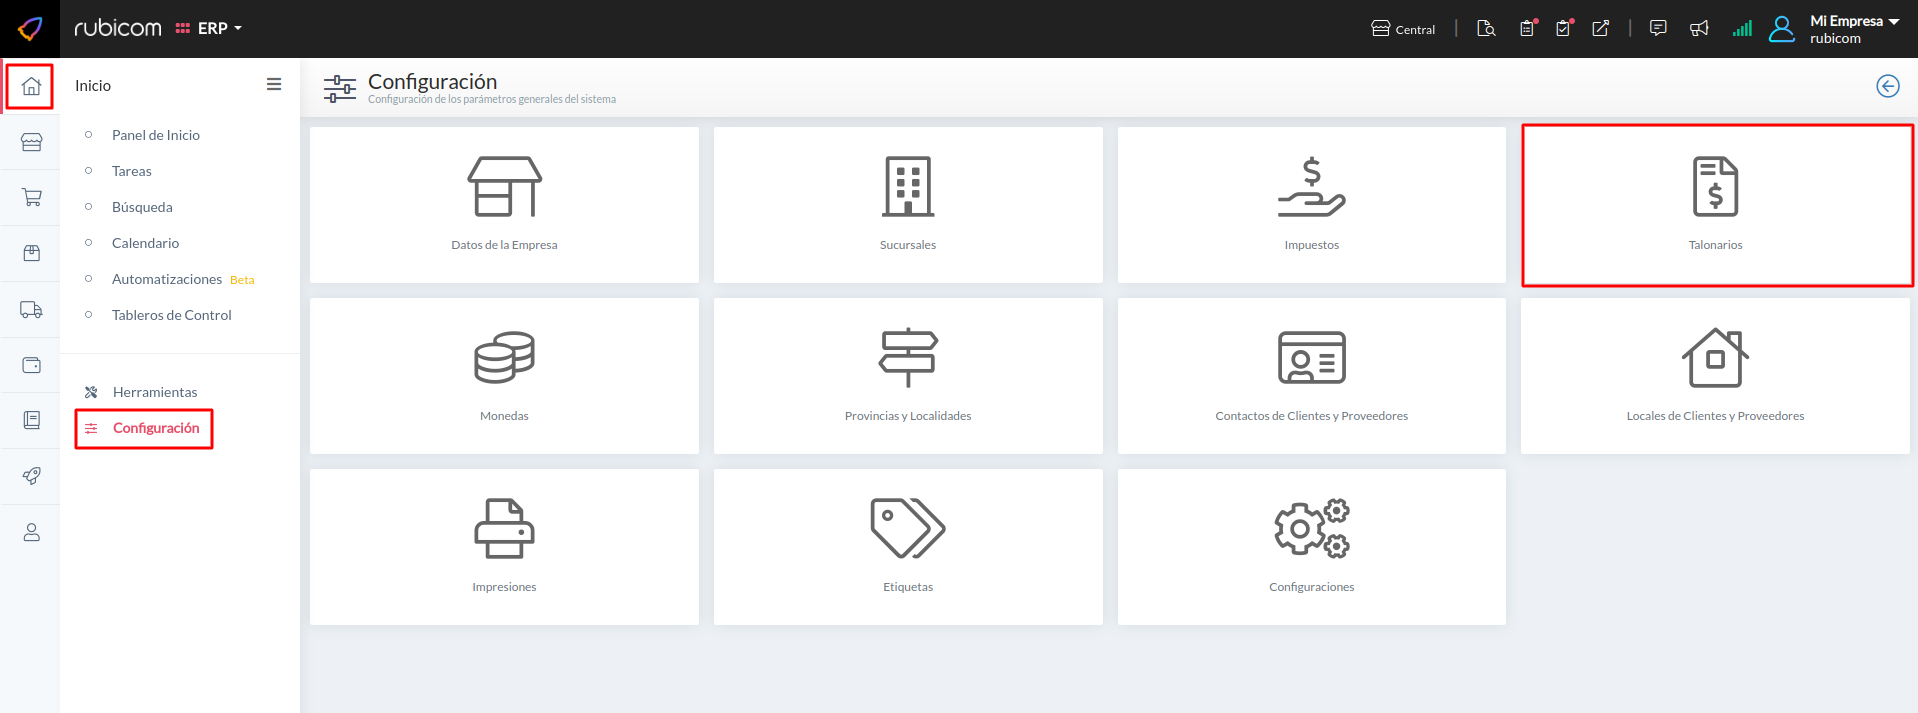Viewport: 1918px width, 713px height.
Task: Click the delivery truck sidebar icon
Action: (31, 310)
